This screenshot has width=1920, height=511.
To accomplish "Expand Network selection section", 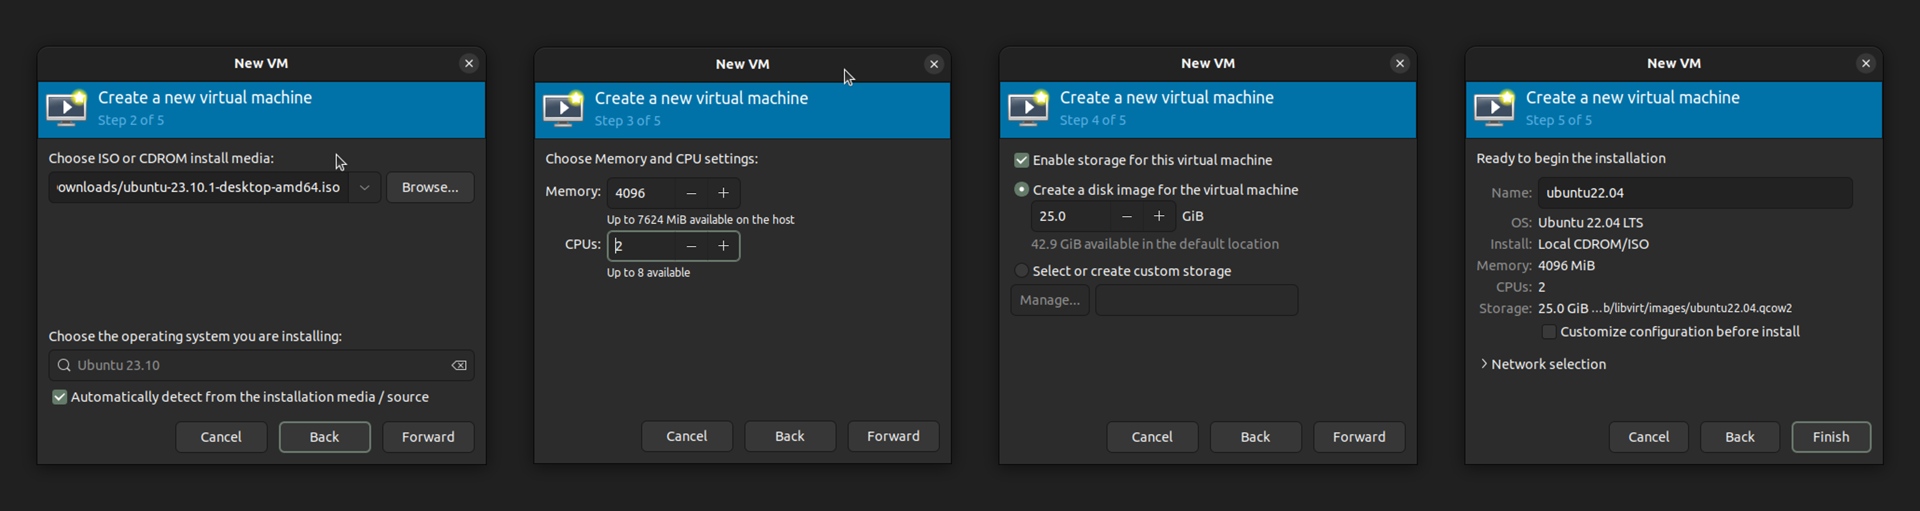I will [x=1543, y=364].
